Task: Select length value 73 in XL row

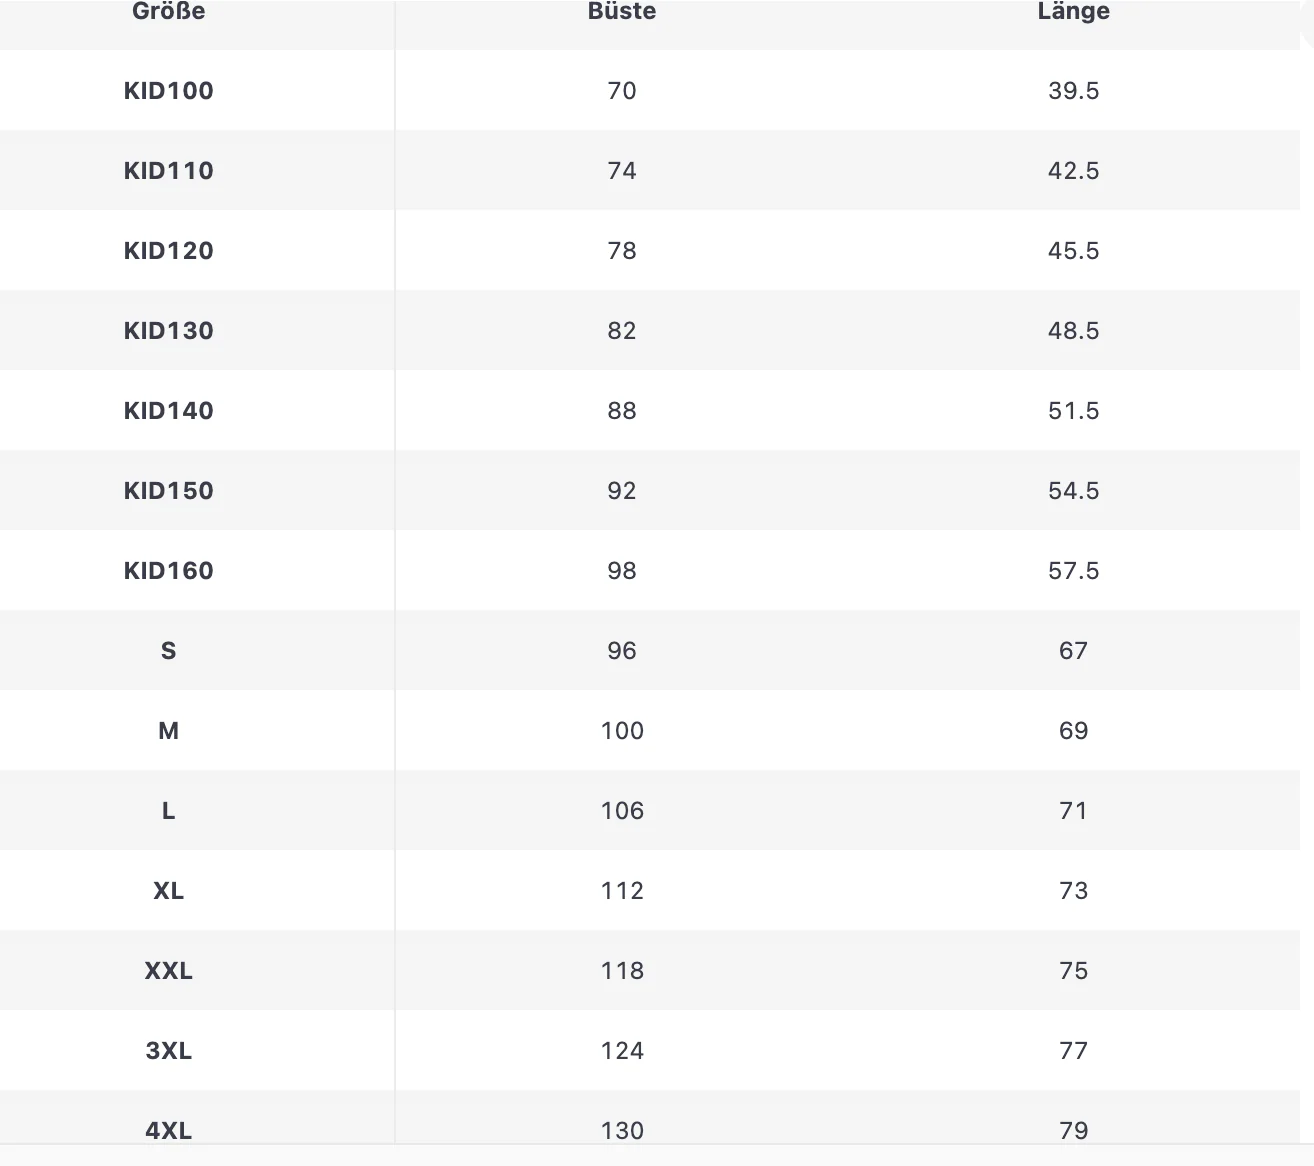Action: point(1073,890)
